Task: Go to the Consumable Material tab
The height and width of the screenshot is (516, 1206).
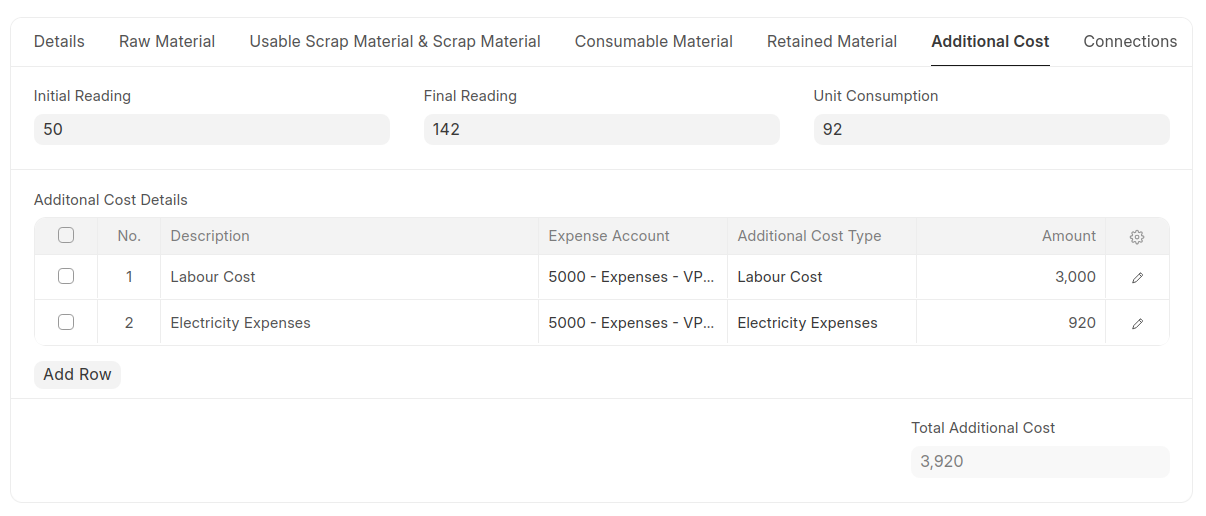Action: [654, 42]
